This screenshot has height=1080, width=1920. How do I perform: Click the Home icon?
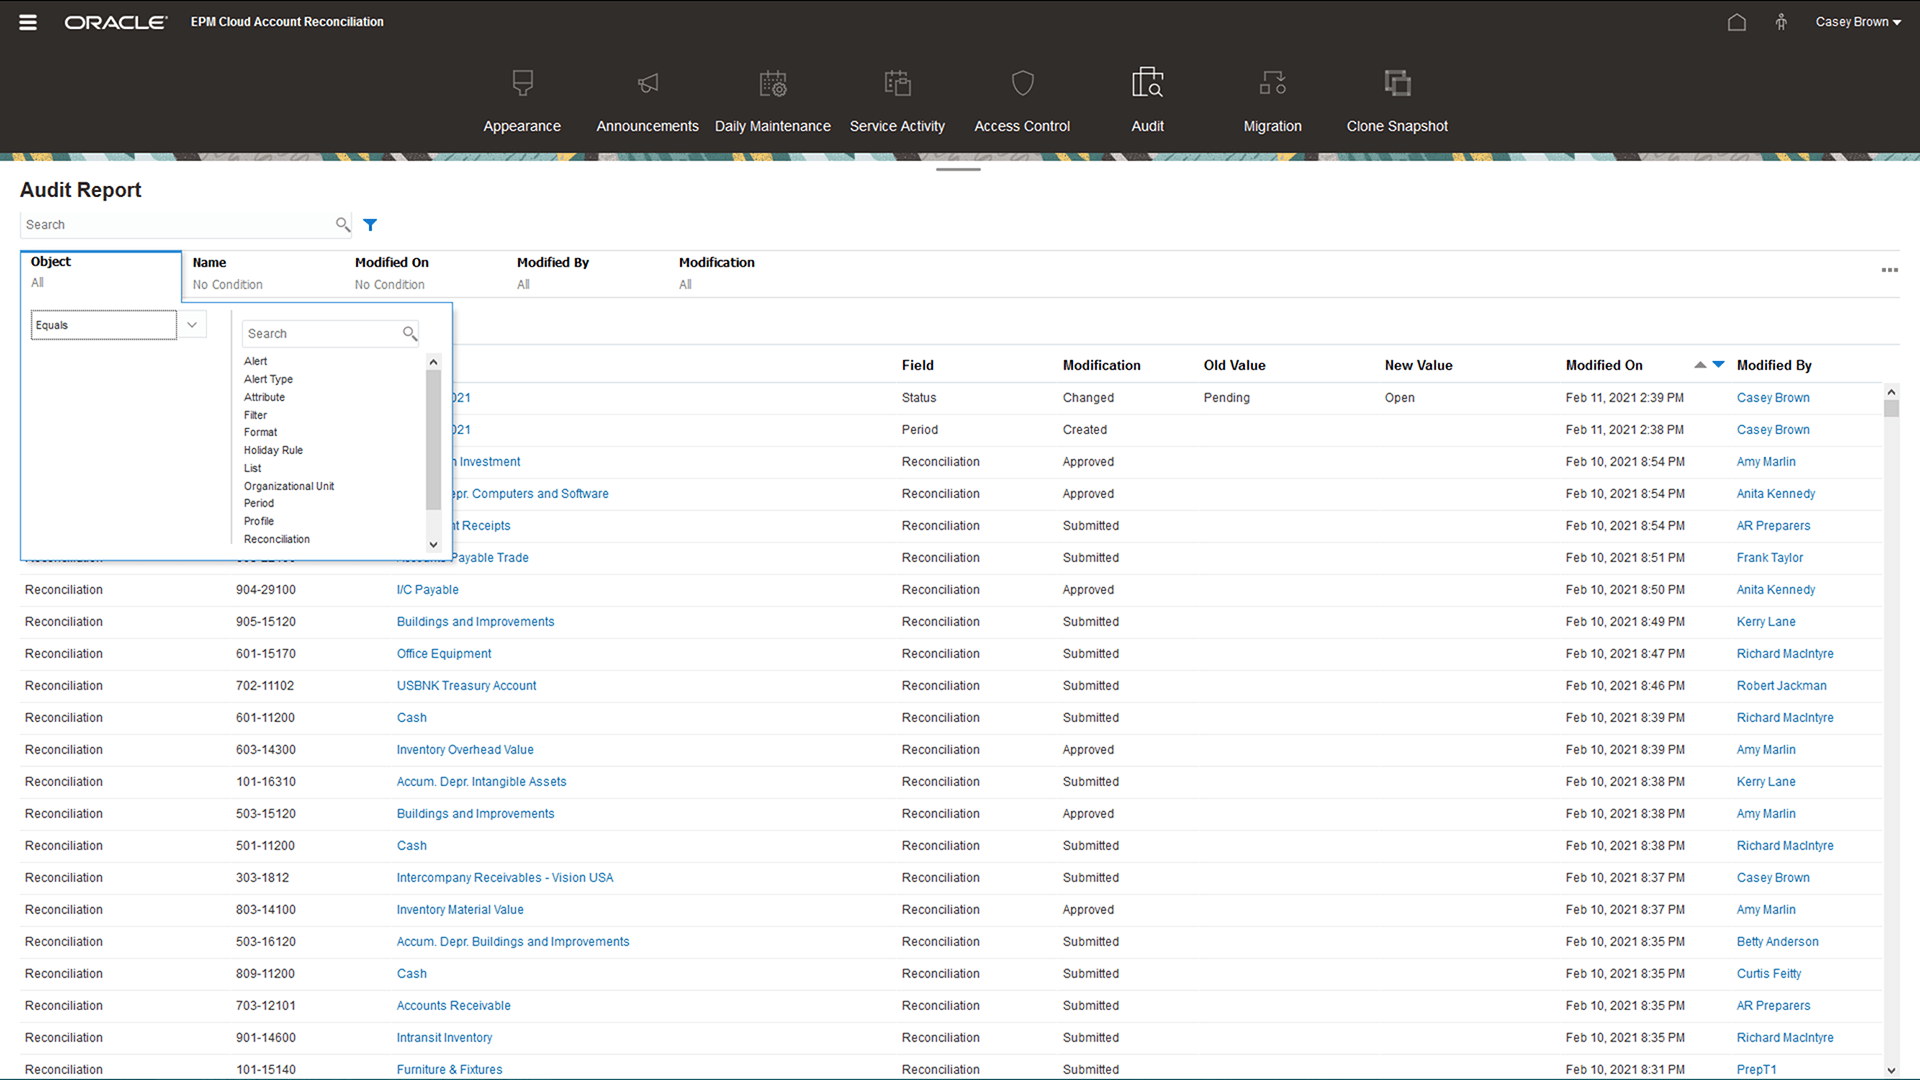click(x=1737, y=22)
